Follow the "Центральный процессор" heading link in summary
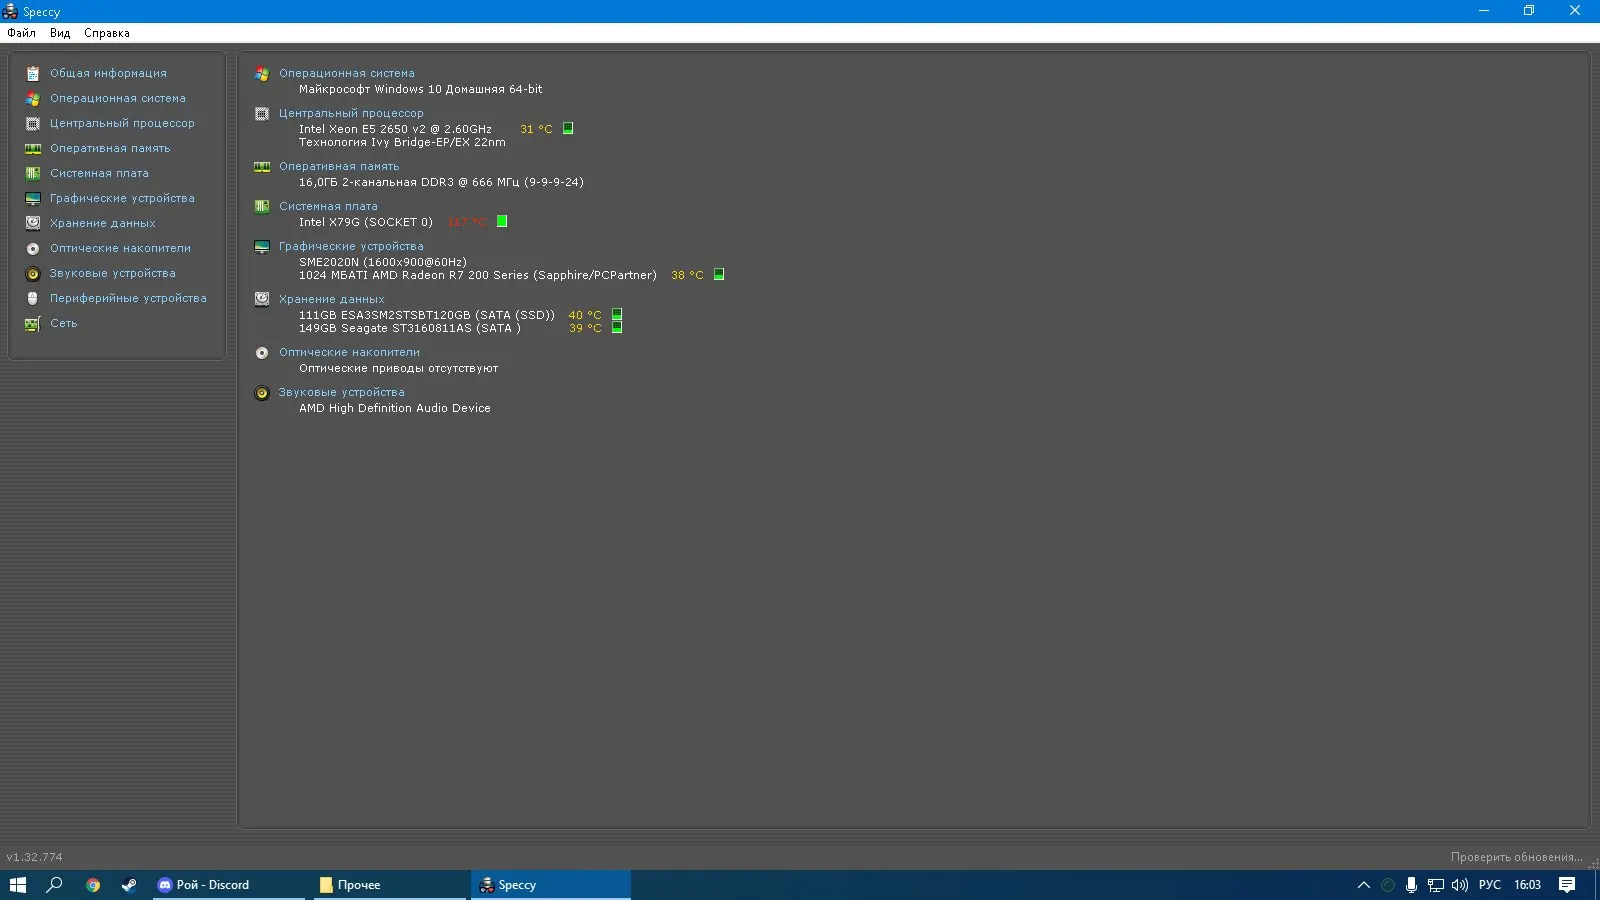The height and width of the screenshot is (900, 1600). [351, 113]
